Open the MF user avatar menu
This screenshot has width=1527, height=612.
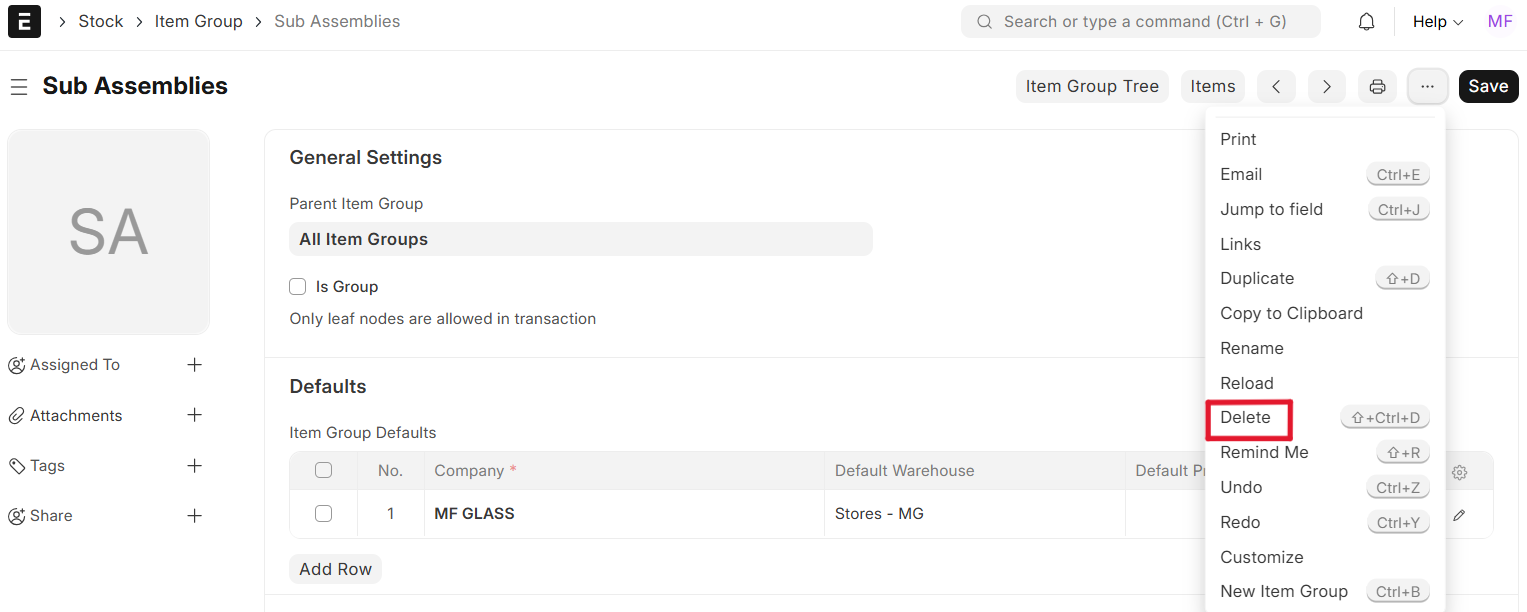[1499, 21]
